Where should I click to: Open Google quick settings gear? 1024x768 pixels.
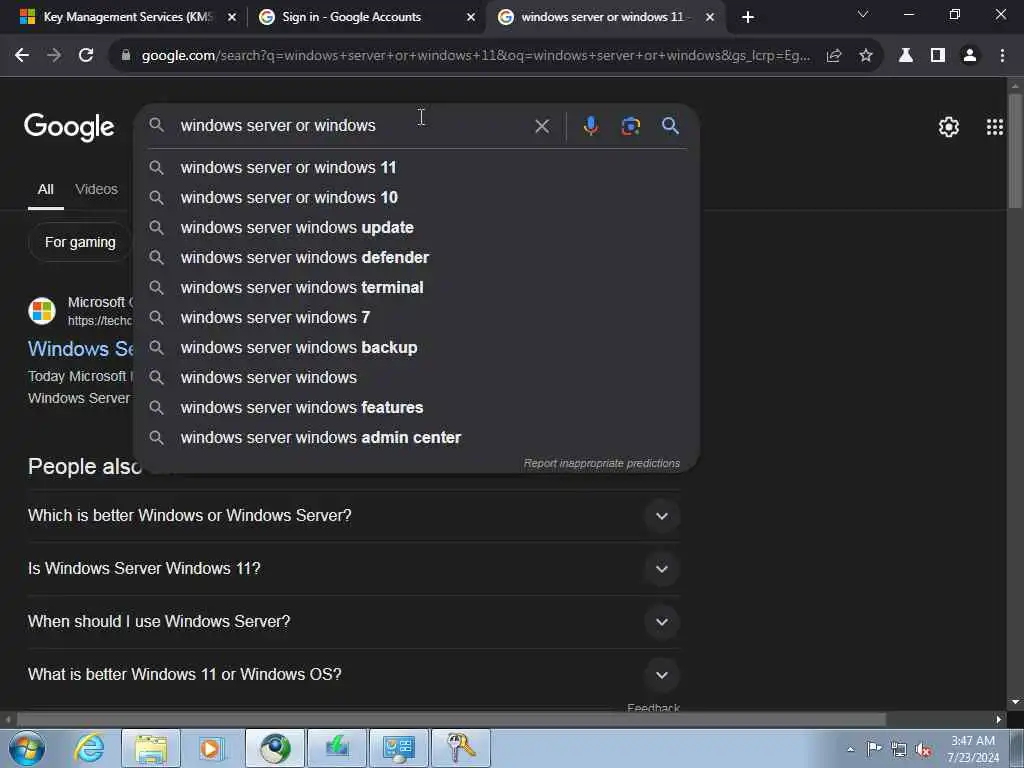coord(948,127)
